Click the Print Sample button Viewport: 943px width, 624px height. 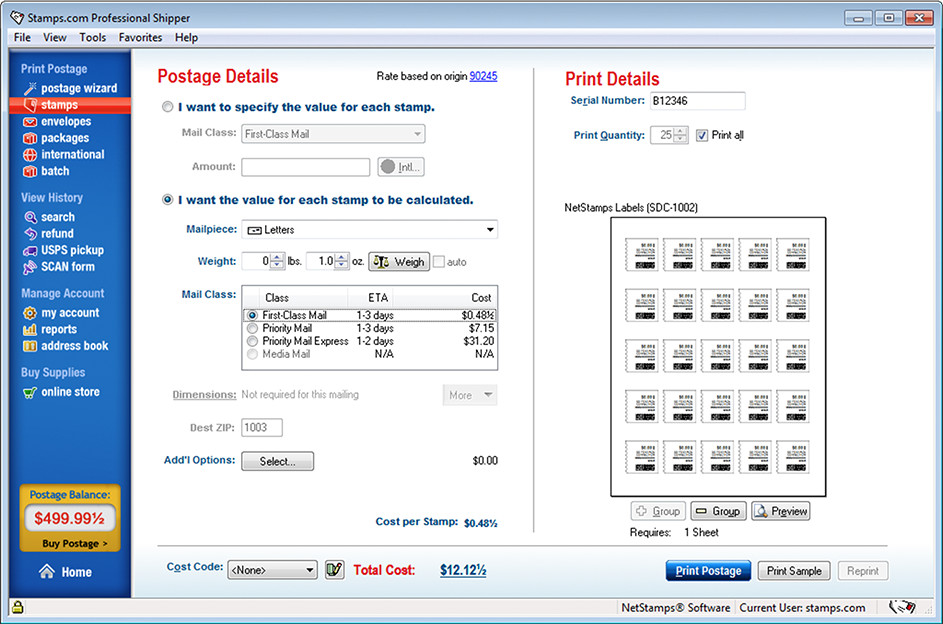794,570
